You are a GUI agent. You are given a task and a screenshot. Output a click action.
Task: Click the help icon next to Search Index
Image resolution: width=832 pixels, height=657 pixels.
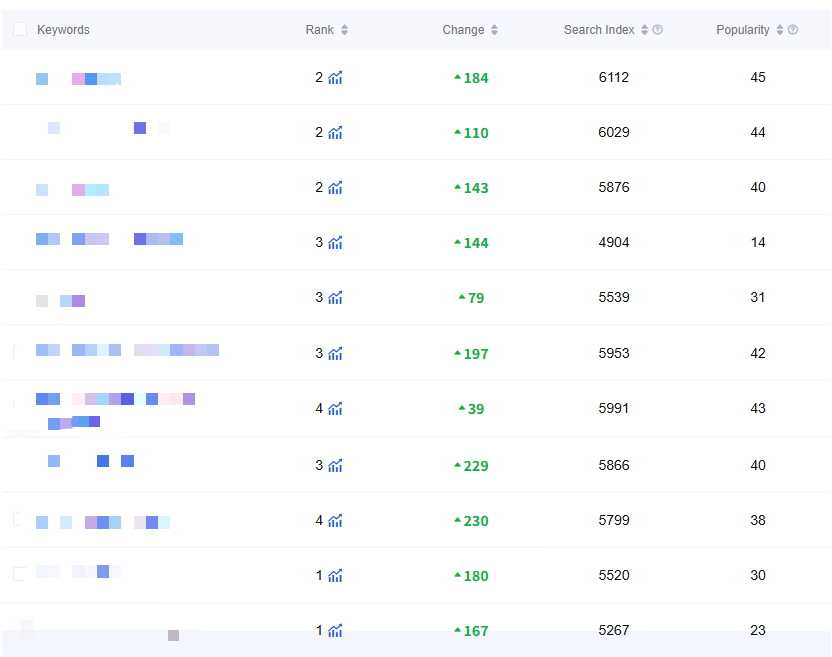coord(658,30)
